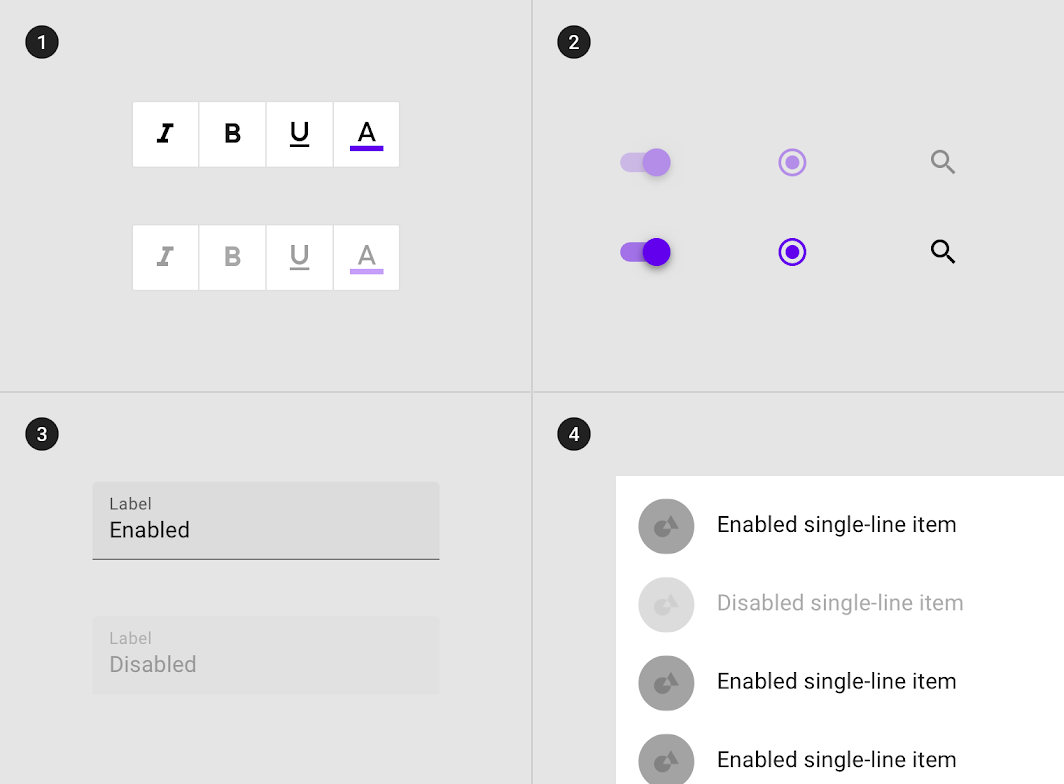Select the enabled purple radio button

tap(792, 252)
